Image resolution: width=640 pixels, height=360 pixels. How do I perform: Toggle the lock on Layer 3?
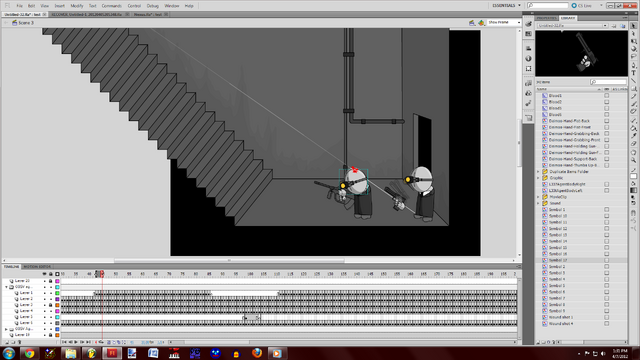[x=51, y=305]
